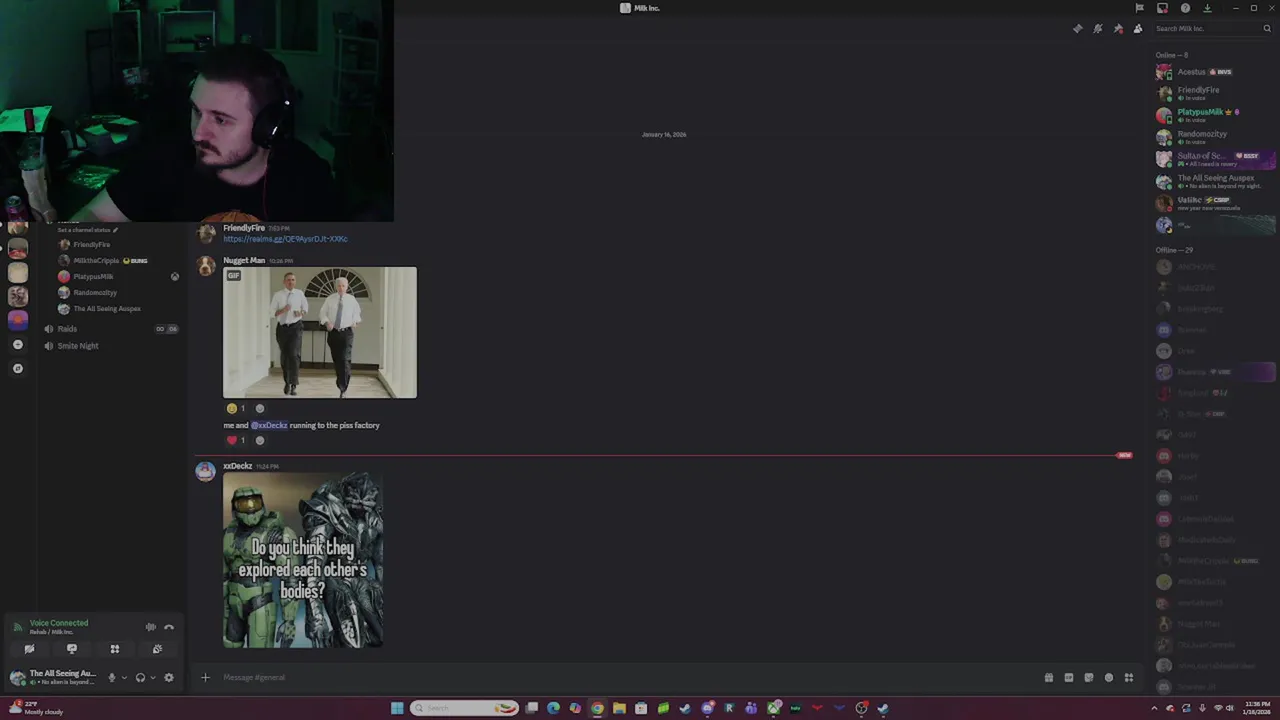Send a gift icon in message bar
This screenshot has width=1280, height=720.
[x=1048, y=678]
